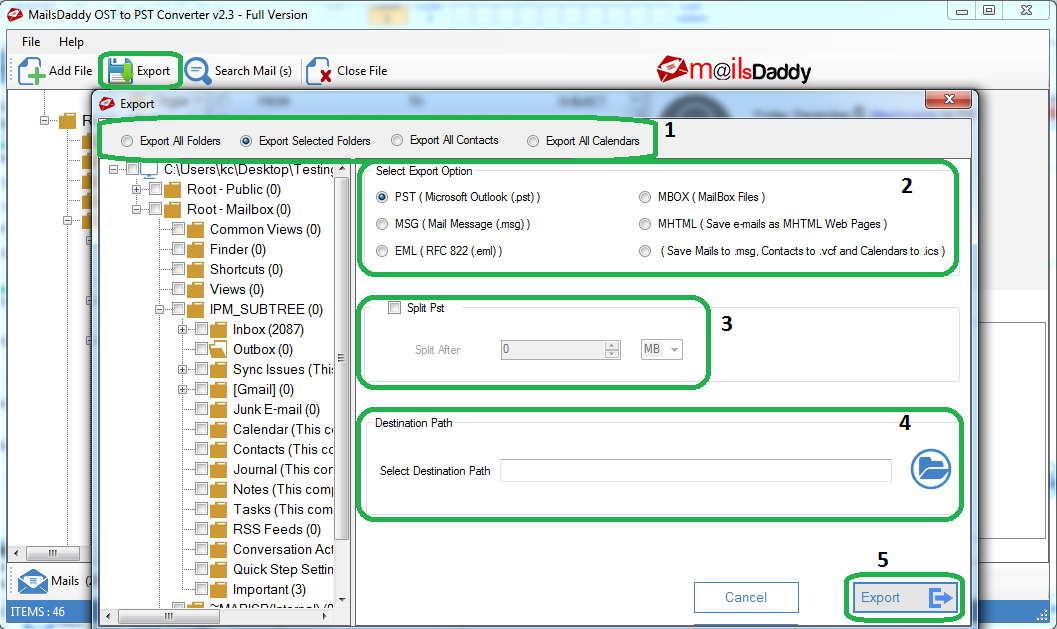Viewport: 1057px width, 629px height.
Task: Enable the Split Pst checkbox
Action: (x=394, y=307)
